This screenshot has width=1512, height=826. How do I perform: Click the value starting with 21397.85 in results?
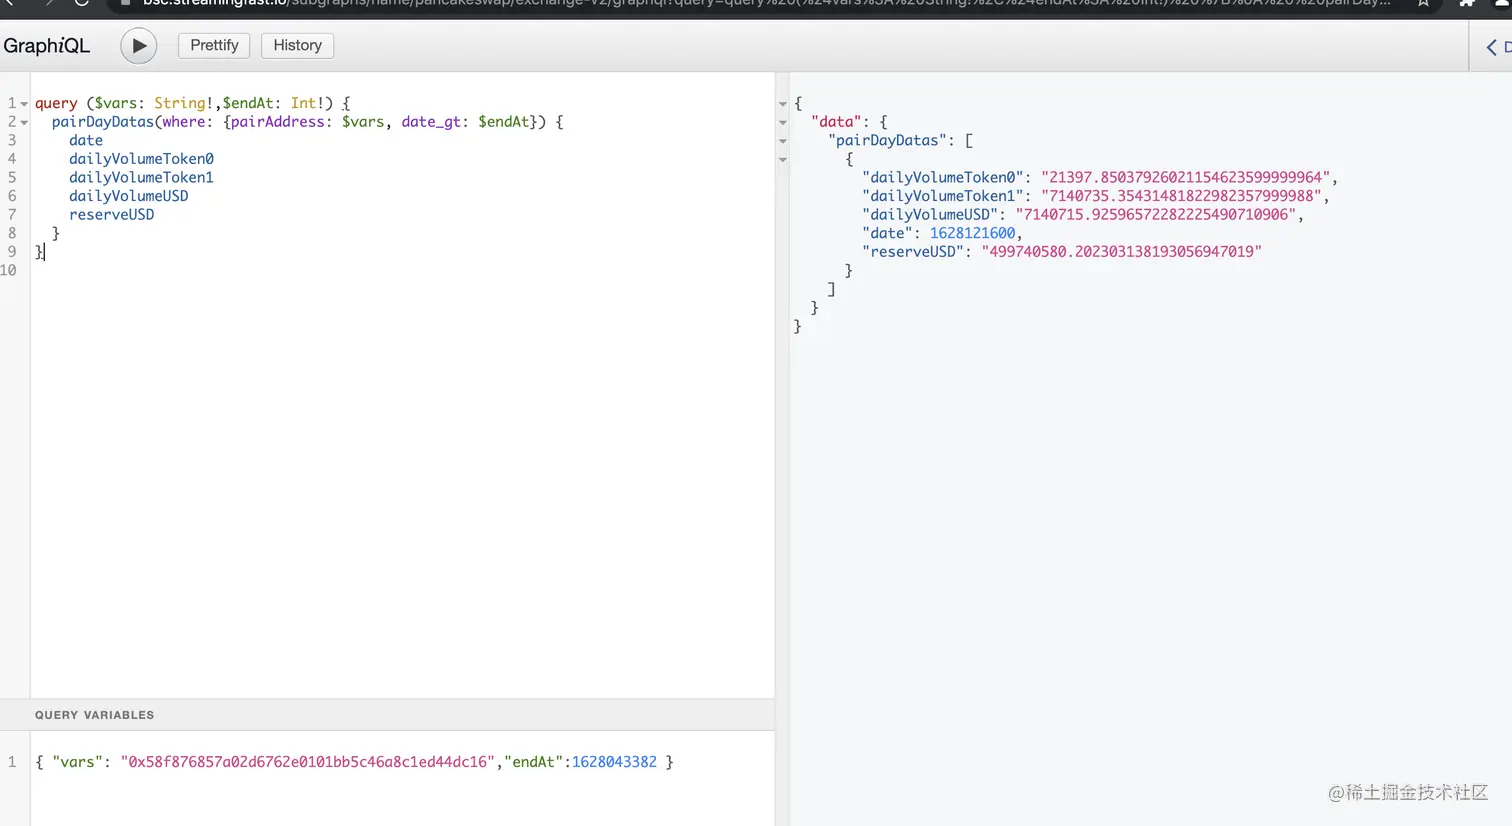tap(1185, 178)
